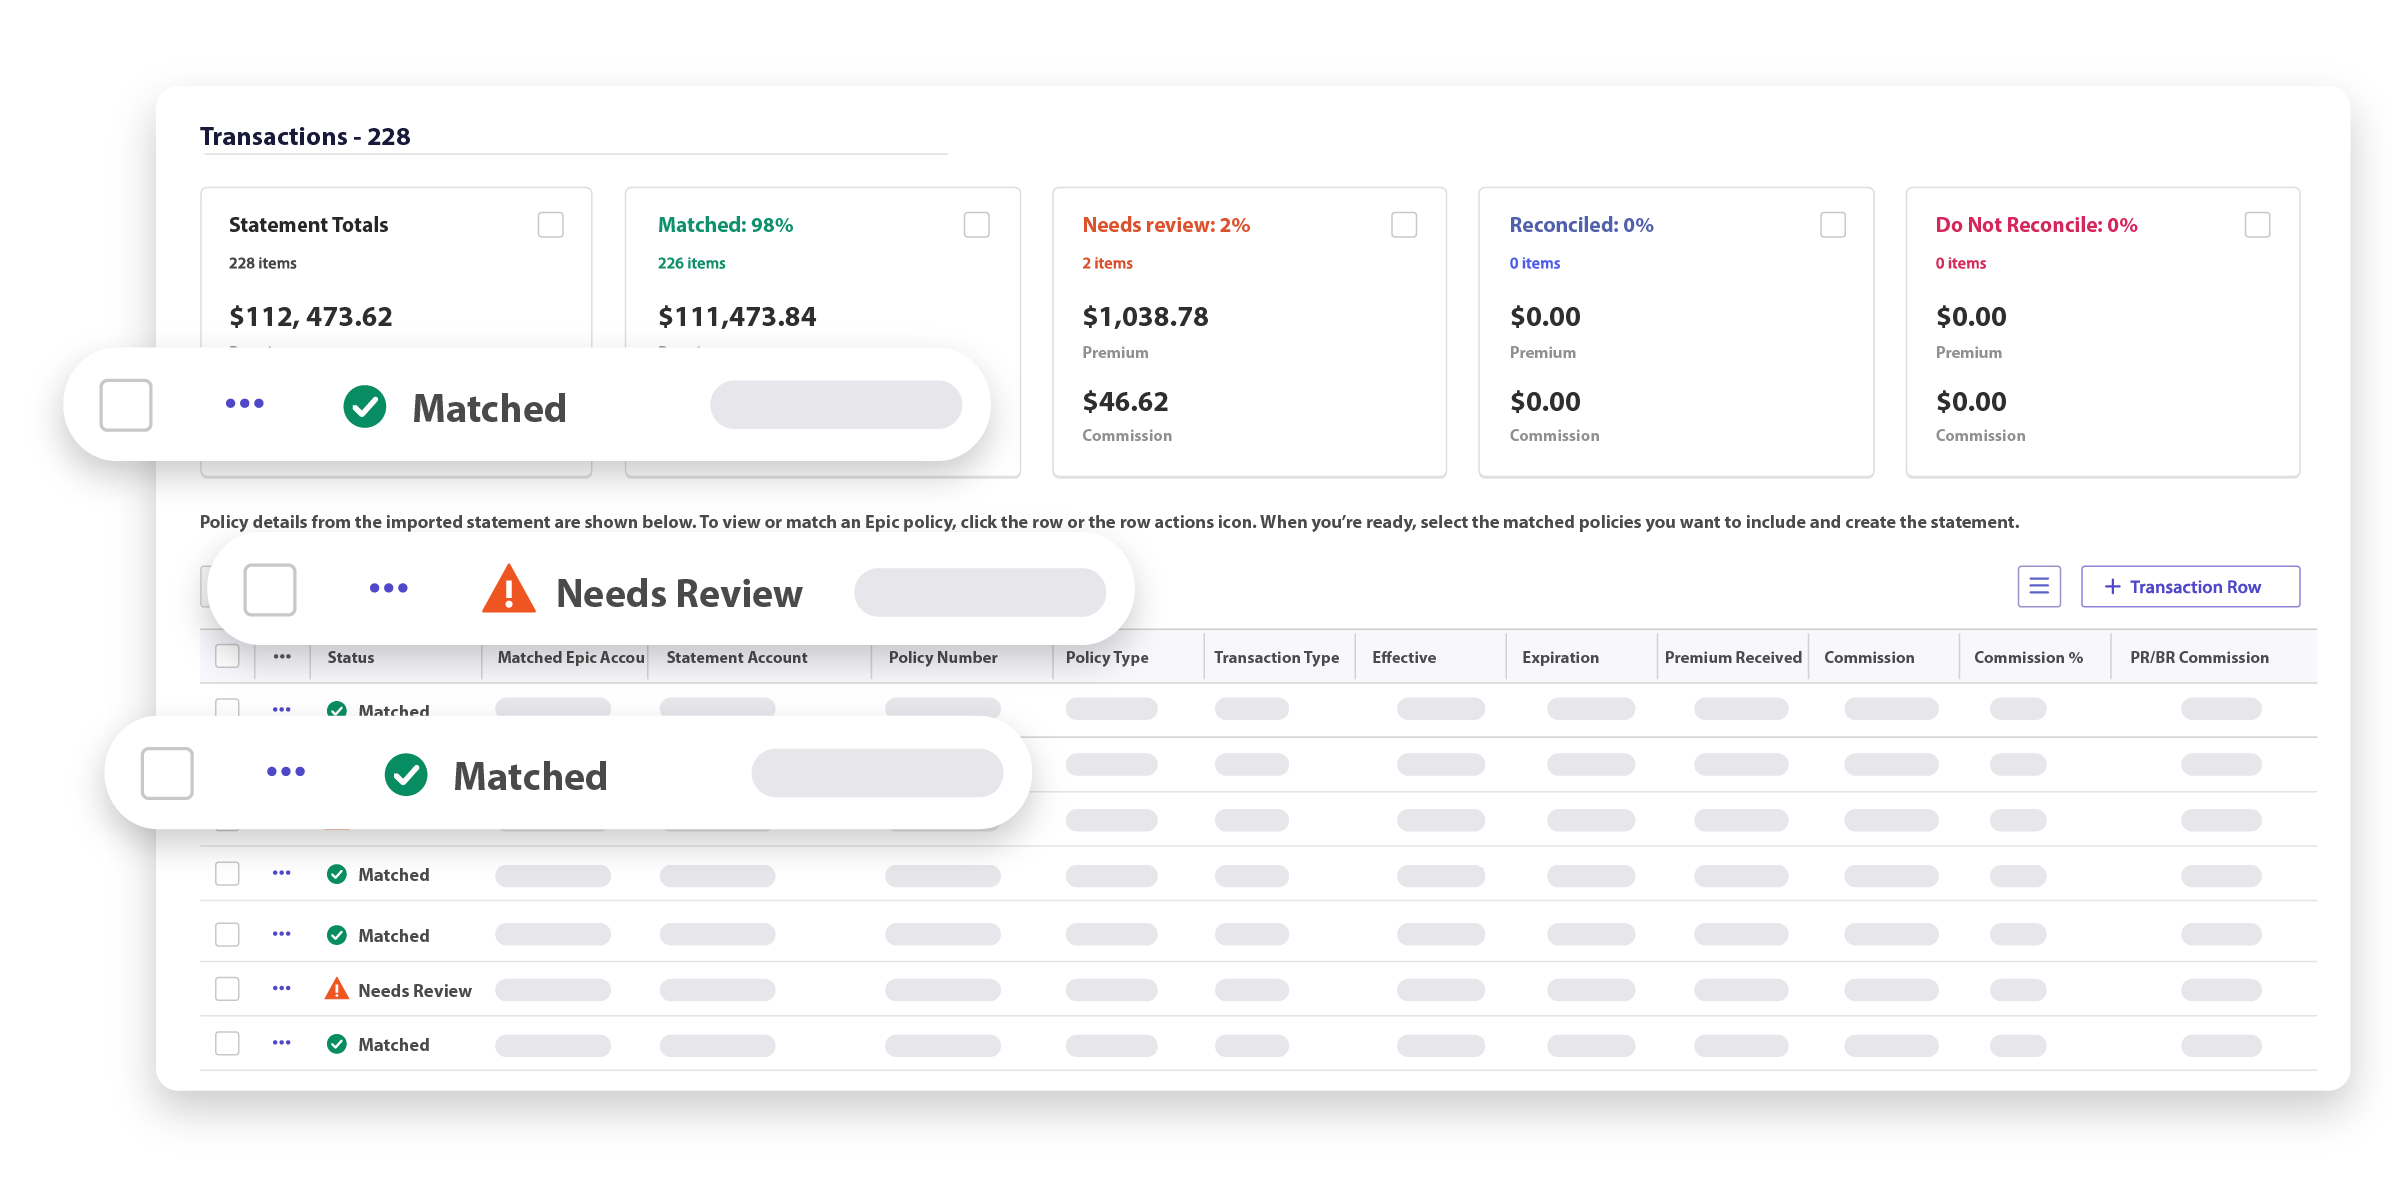Sort by Commission column header
The width and height of the screenshot is (2393, 1177).
(x=1869, y=657)
